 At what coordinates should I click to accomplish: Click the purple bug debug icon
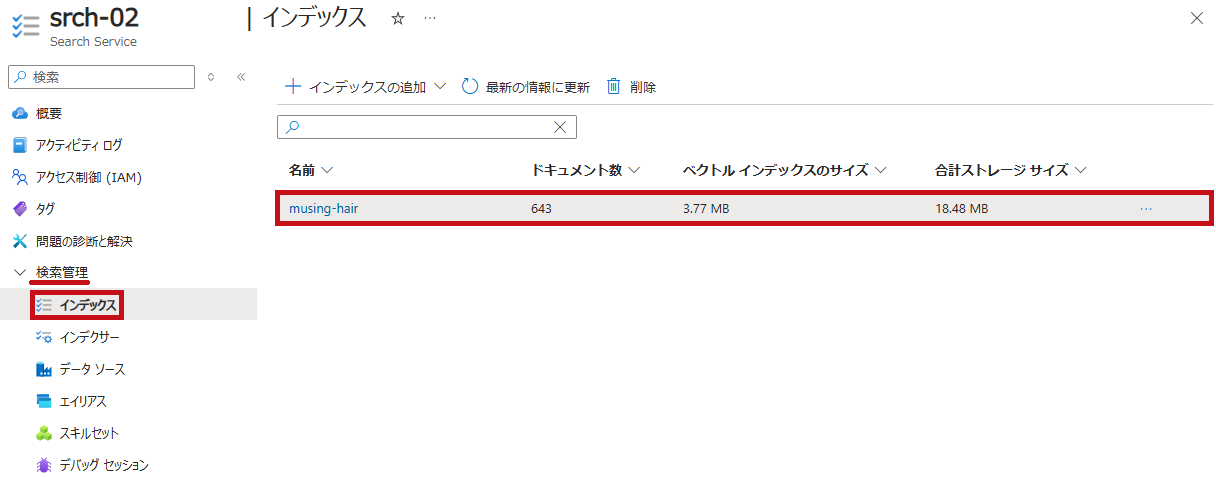pyautogui.click(x=43, y=465)
